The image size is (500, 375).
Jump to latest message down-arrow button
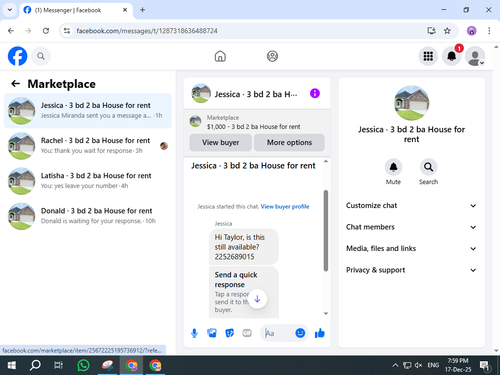[x=257, y=299]
